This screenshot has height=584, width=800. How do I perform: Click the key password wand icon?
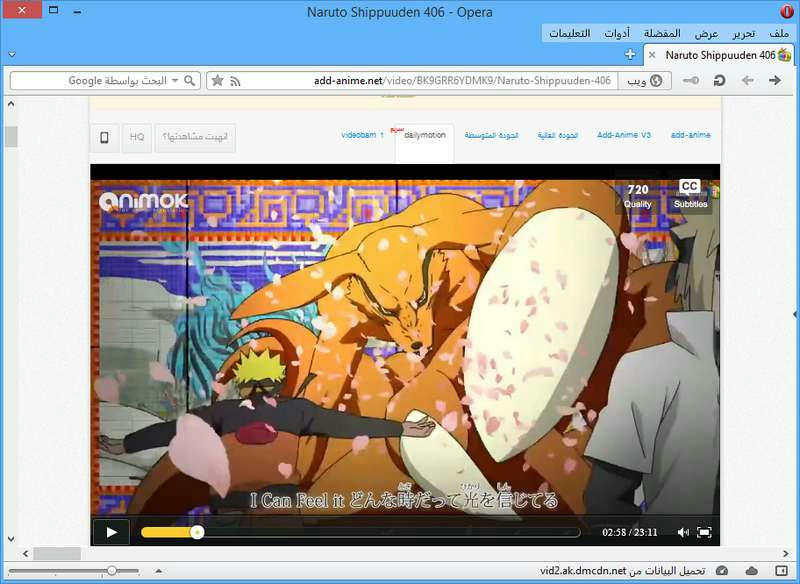click(x=691, y=81)
